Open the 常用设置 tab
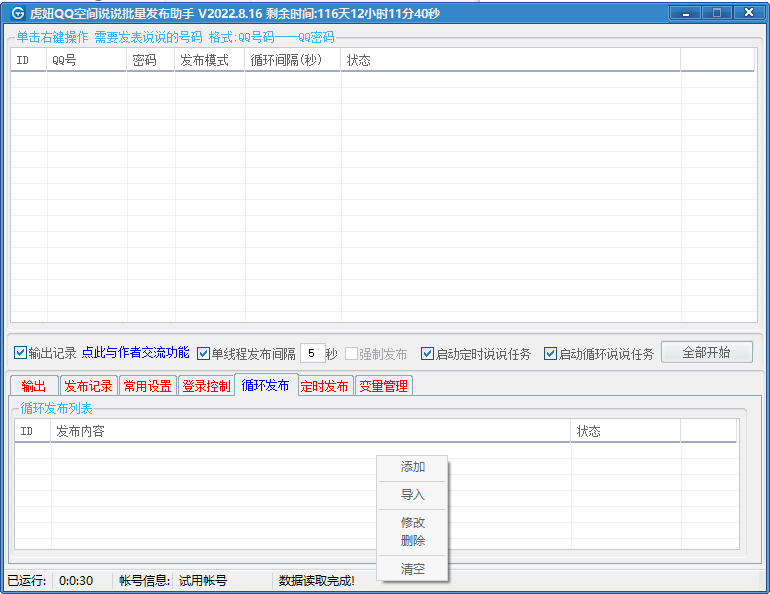770x594 pixels. [x=147, y=386]
